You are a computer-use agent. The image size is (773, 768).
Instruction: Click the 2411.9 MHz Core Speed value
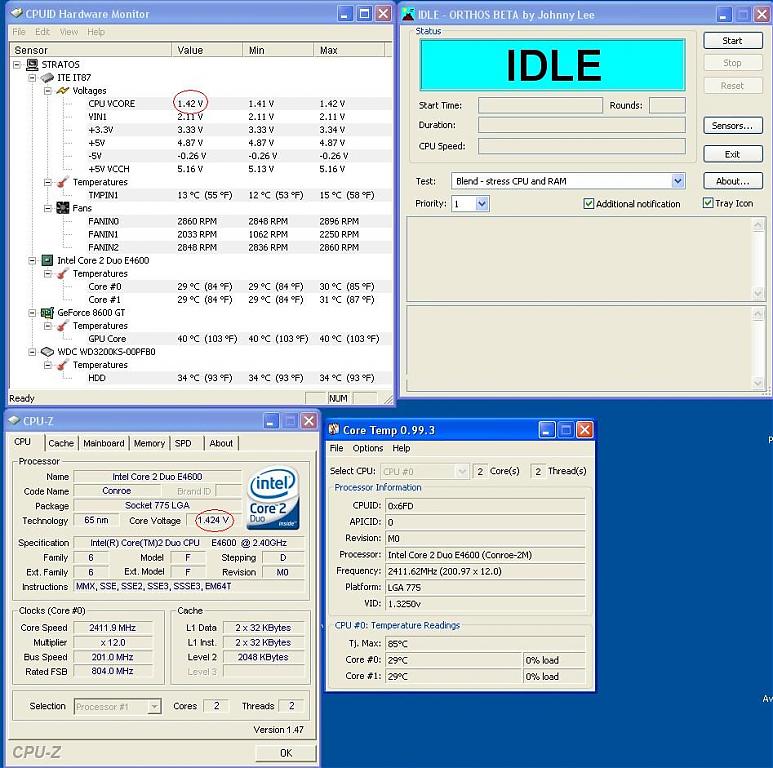[x=112, y=628]
